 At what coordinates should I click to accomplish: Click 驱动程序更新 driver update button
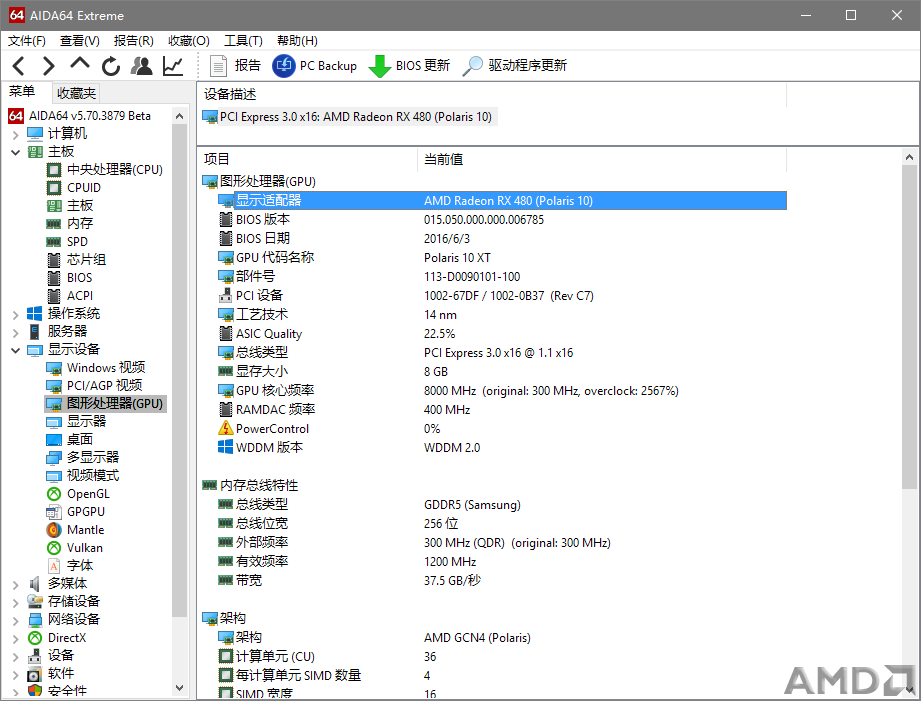tap(515, 65)
